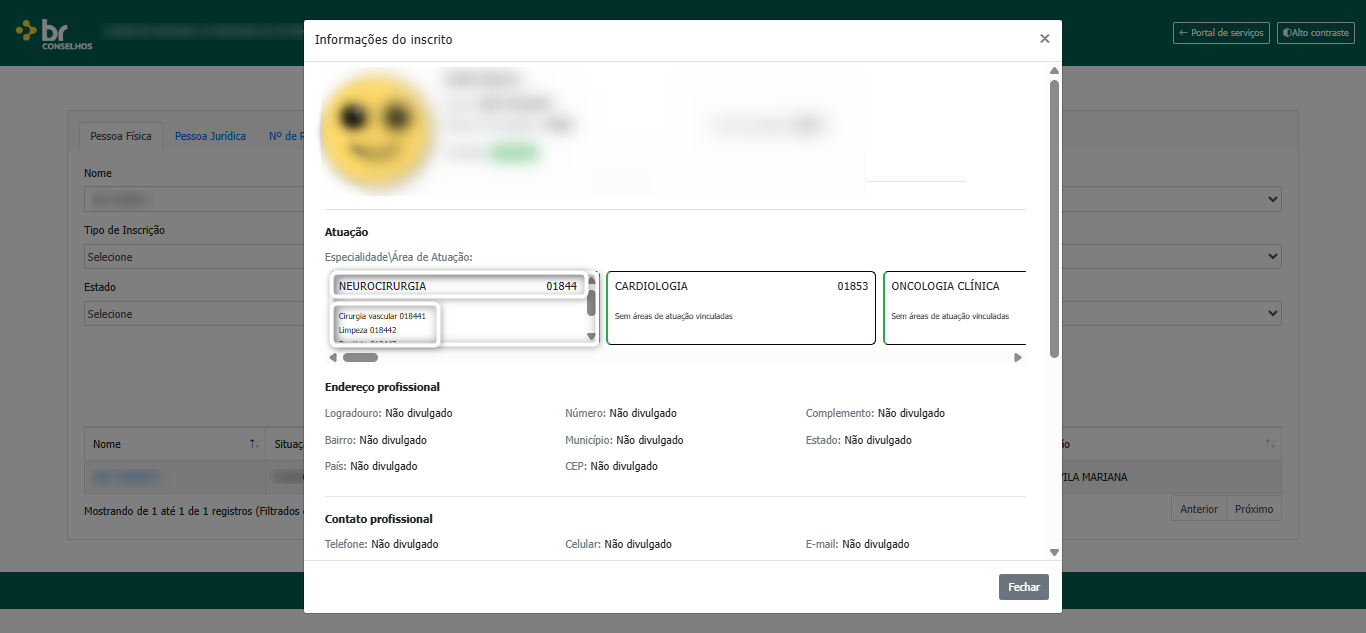This screenshot has width=1366, height=633.
Task: Click the Neurocirurgia card scroll-down arrow
Action: 591,337
